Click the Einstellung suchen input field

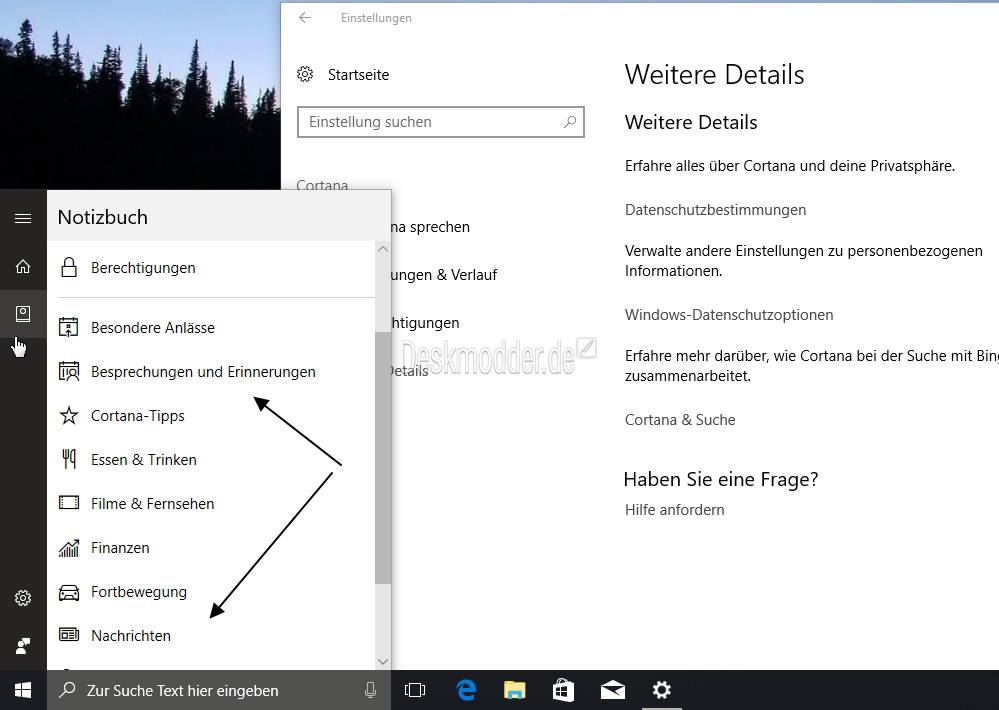[x=441, y=122]
